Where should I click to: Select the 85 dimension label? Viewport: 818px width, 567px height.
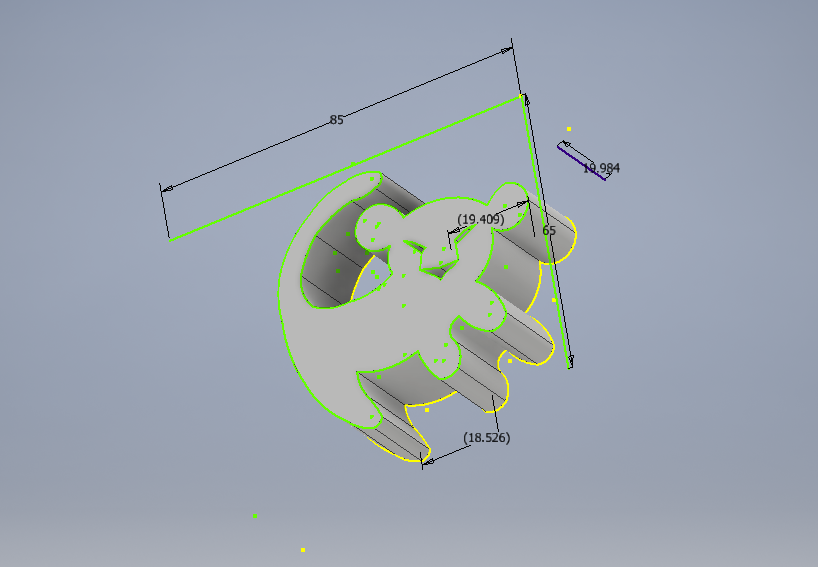pos(336,120)
